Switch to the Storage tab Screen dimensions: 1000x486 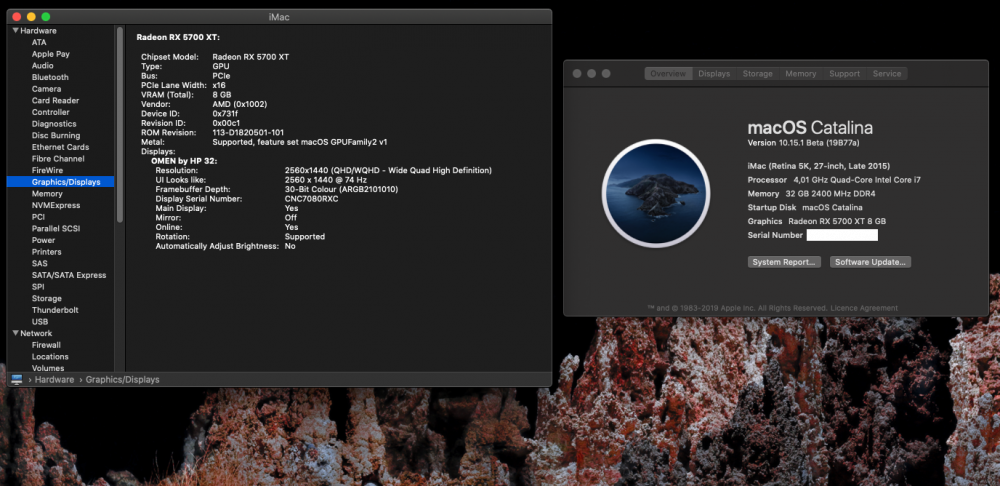758,73
